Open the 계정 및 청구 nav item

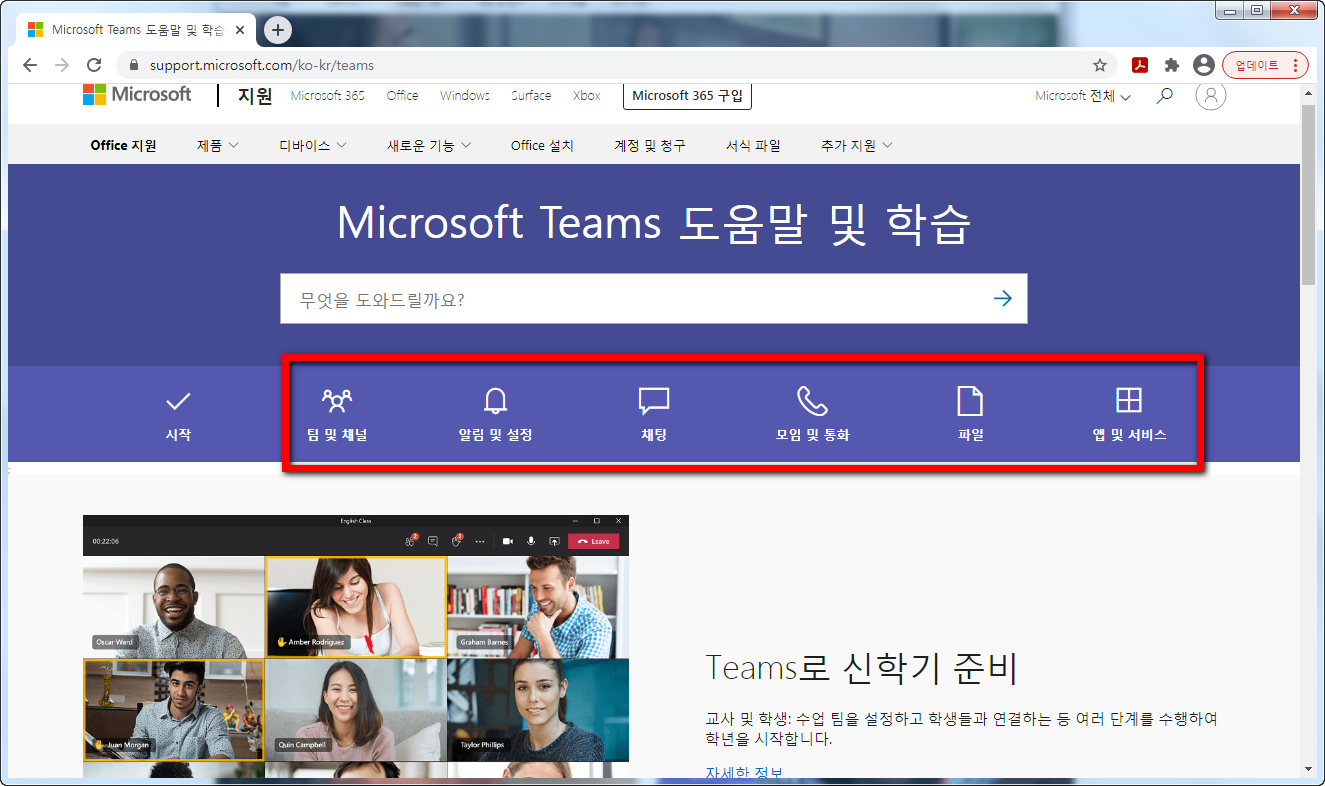pyautogui.click(x=650, y=145)
